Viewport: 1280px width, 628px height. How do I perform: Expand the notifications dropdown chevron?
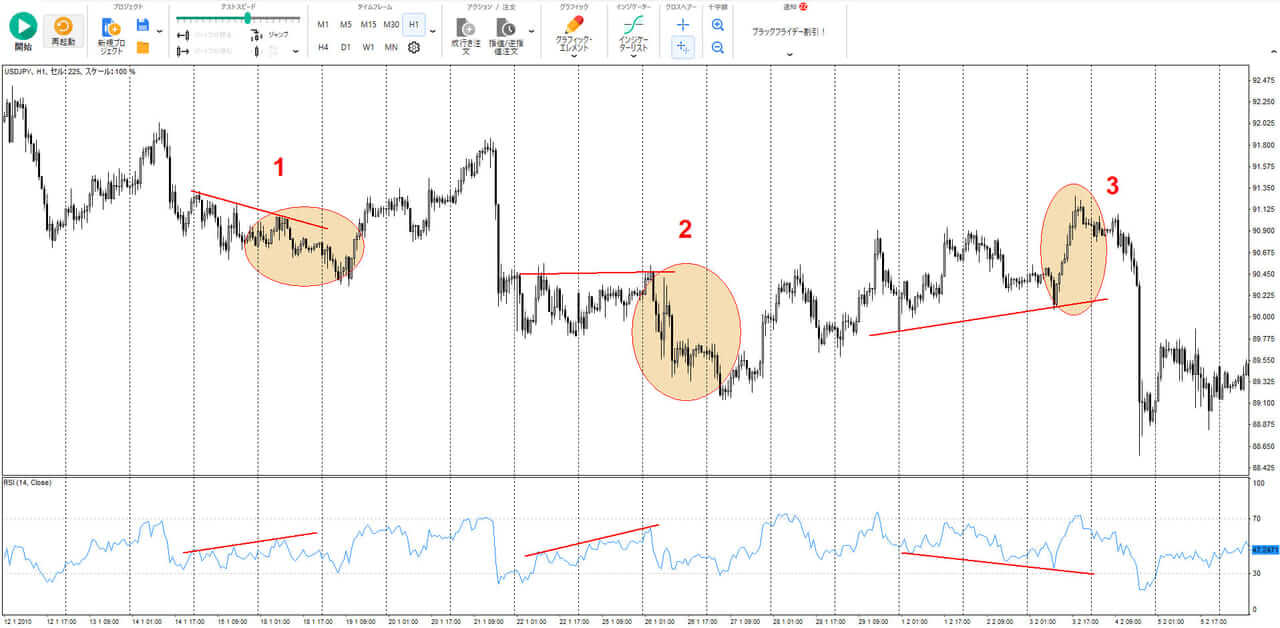789,54
